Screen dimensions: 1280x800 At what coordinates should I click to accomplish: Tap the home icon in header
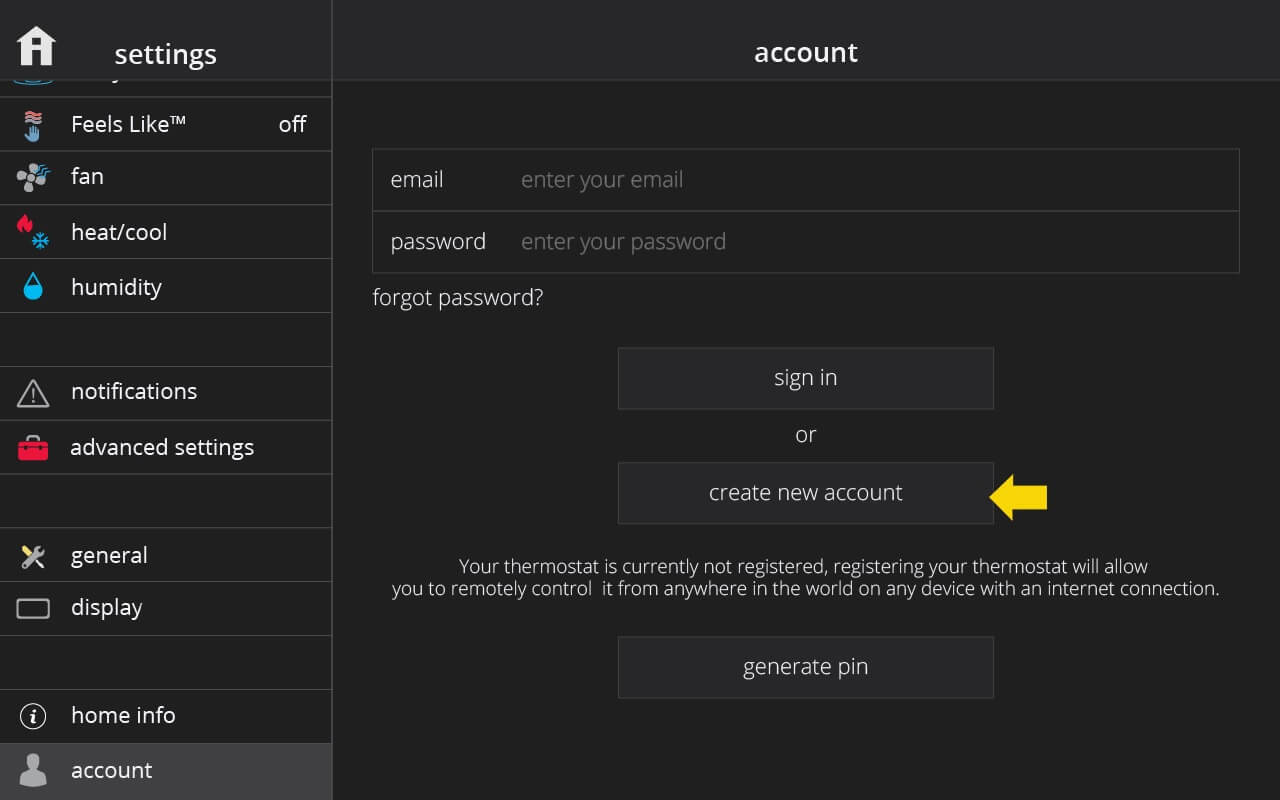click(x=36, y=46)
